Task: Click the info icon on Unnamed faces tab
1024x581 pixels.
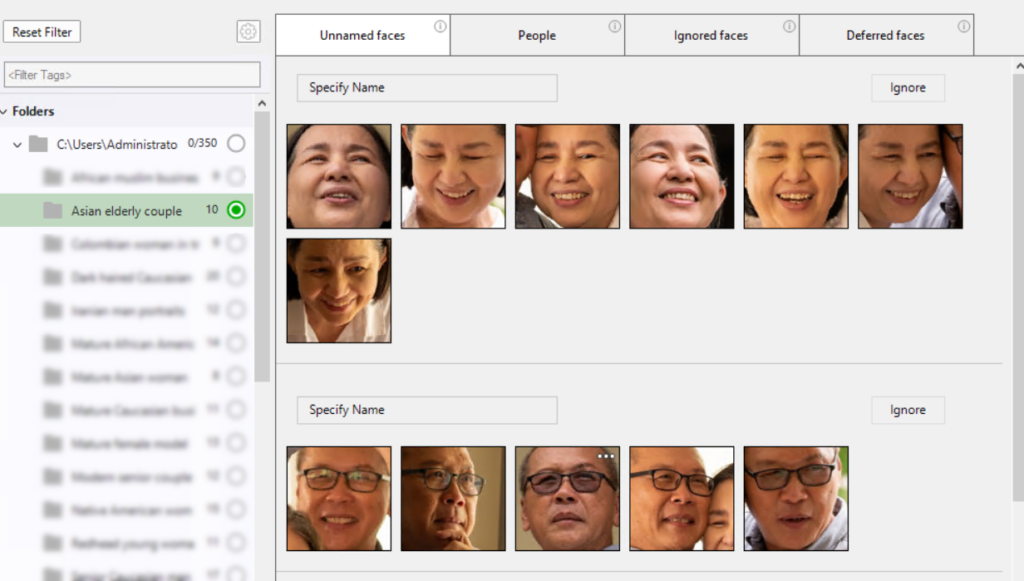Action: 440,27
